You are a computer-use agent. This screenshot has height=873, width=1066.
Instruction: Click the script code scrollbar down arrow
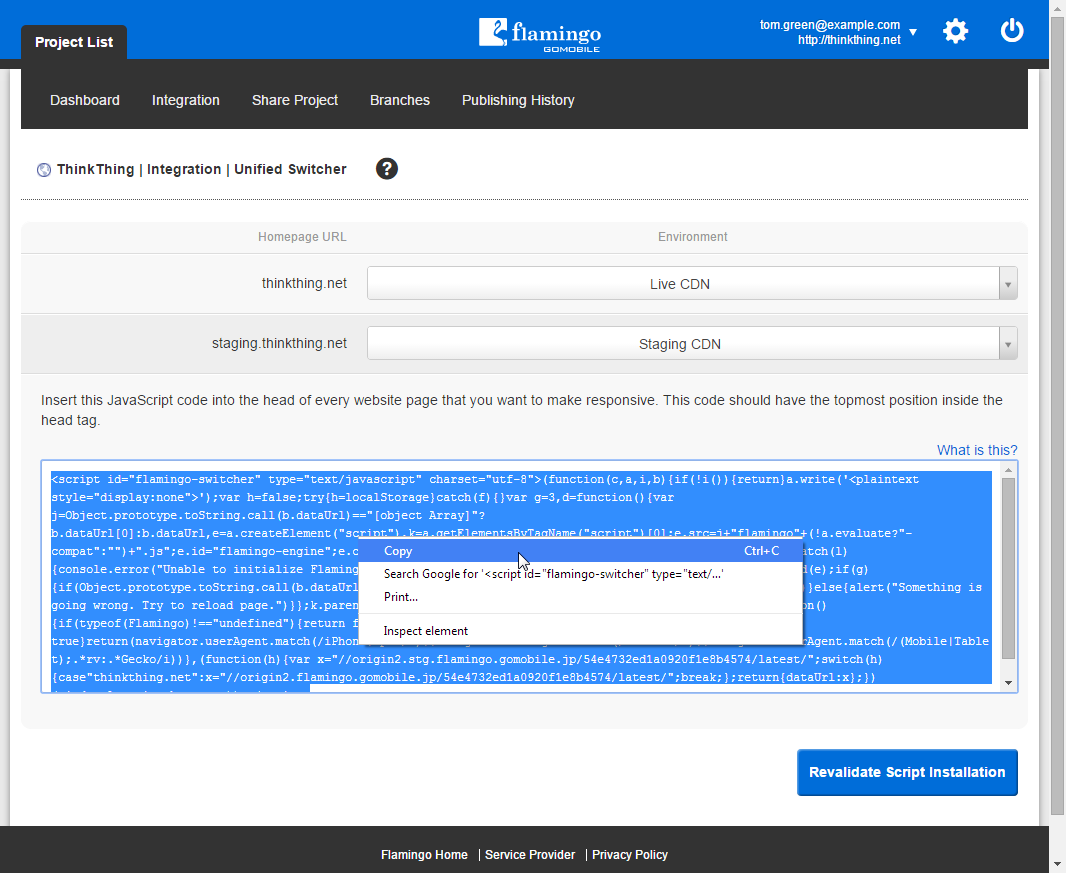coord(1008,683)
